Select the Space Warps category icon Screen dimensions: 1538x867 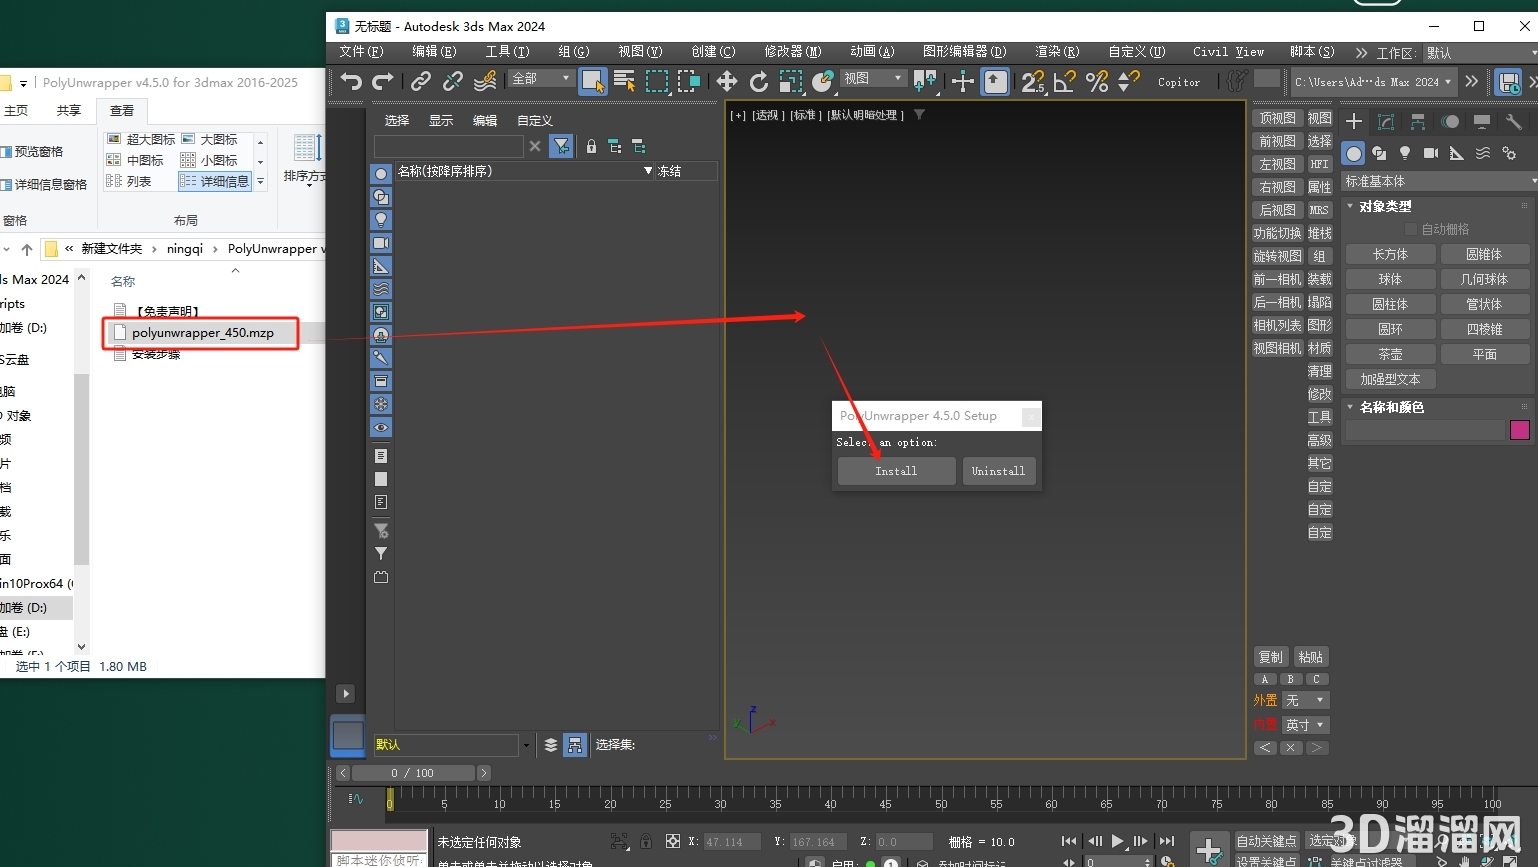tap(1483, 153)
